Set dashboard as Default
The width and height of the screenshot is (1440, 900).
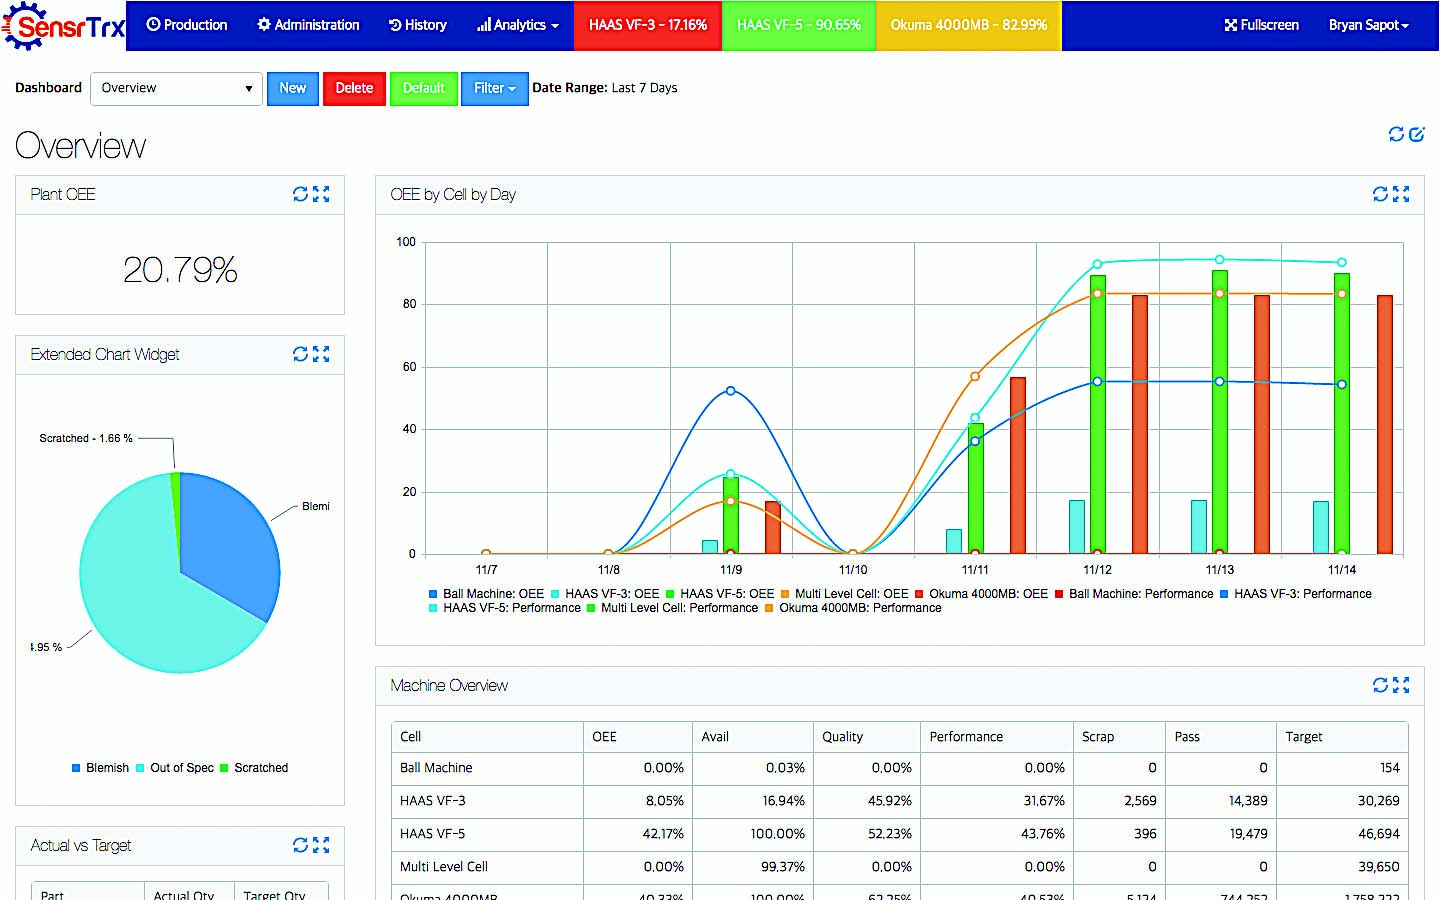tap(423, 88)
